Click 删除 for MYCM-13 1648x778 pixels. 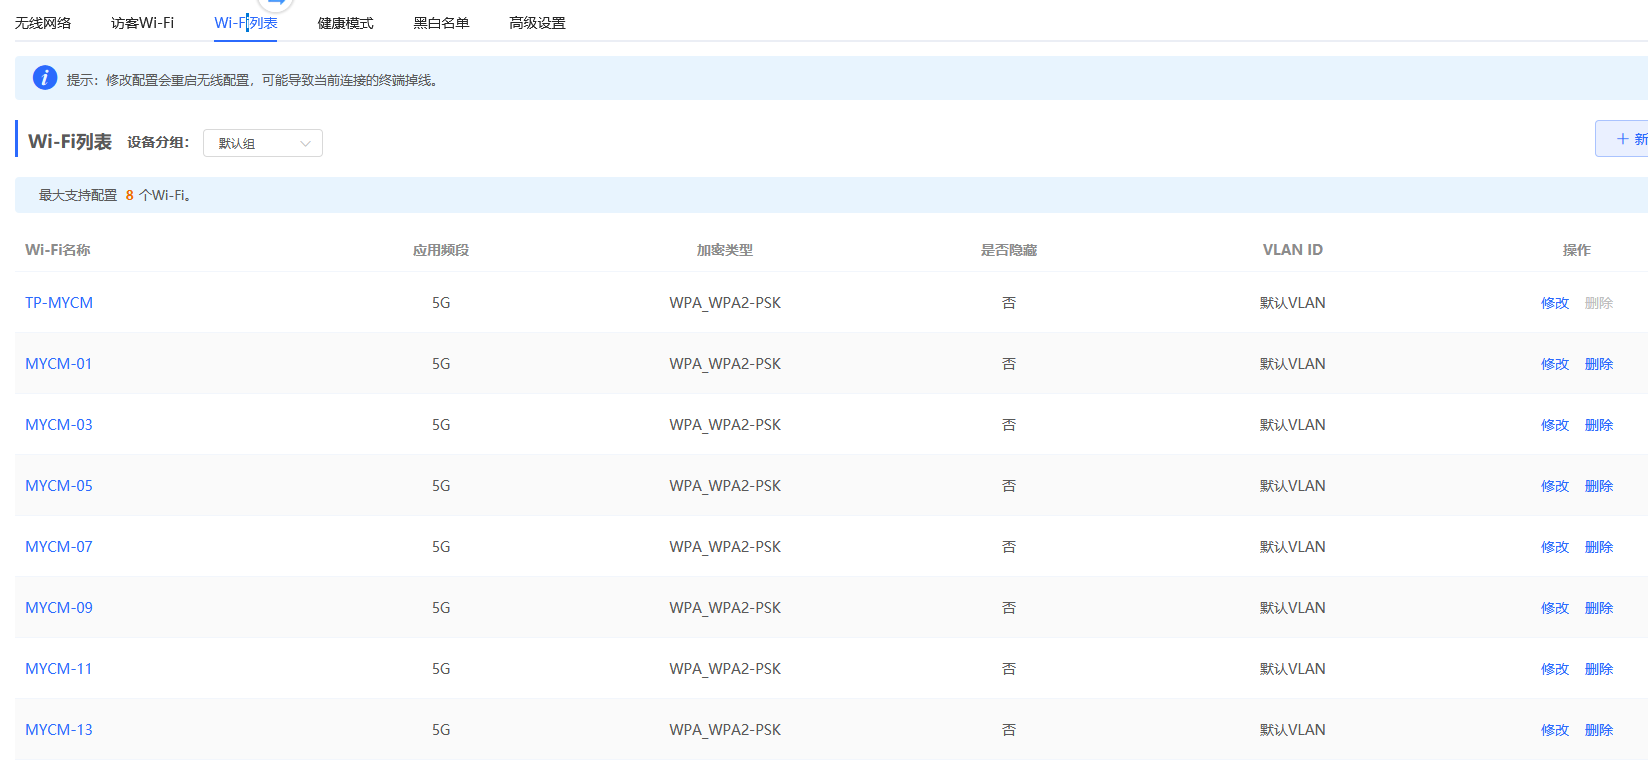(1599, 730)
